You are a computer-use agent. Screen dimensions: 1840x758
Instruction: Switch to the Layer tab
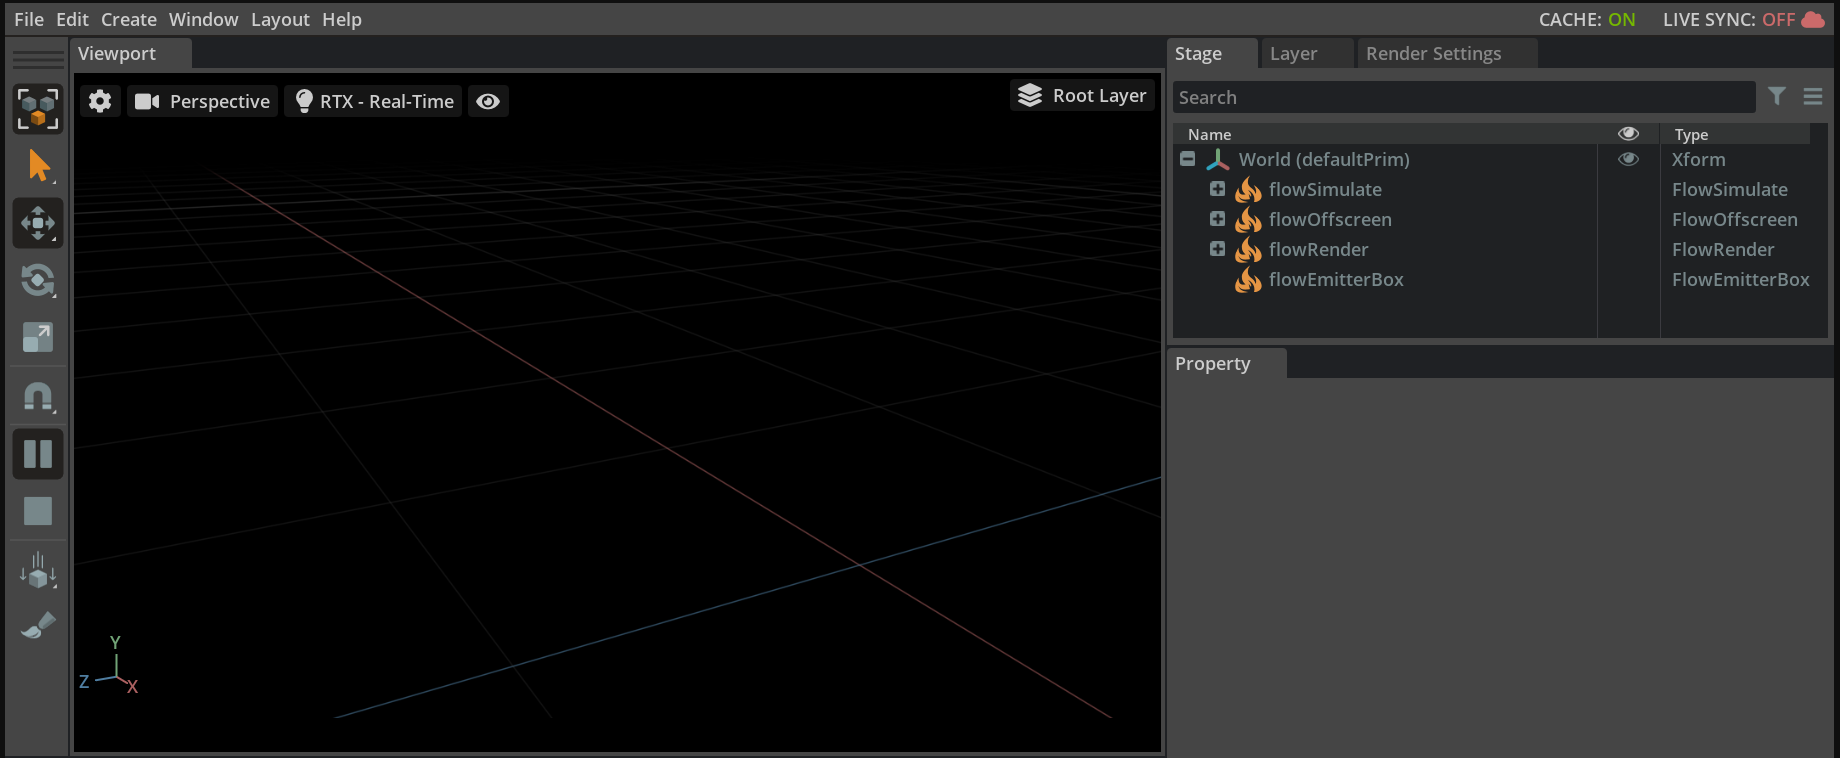1306,53
